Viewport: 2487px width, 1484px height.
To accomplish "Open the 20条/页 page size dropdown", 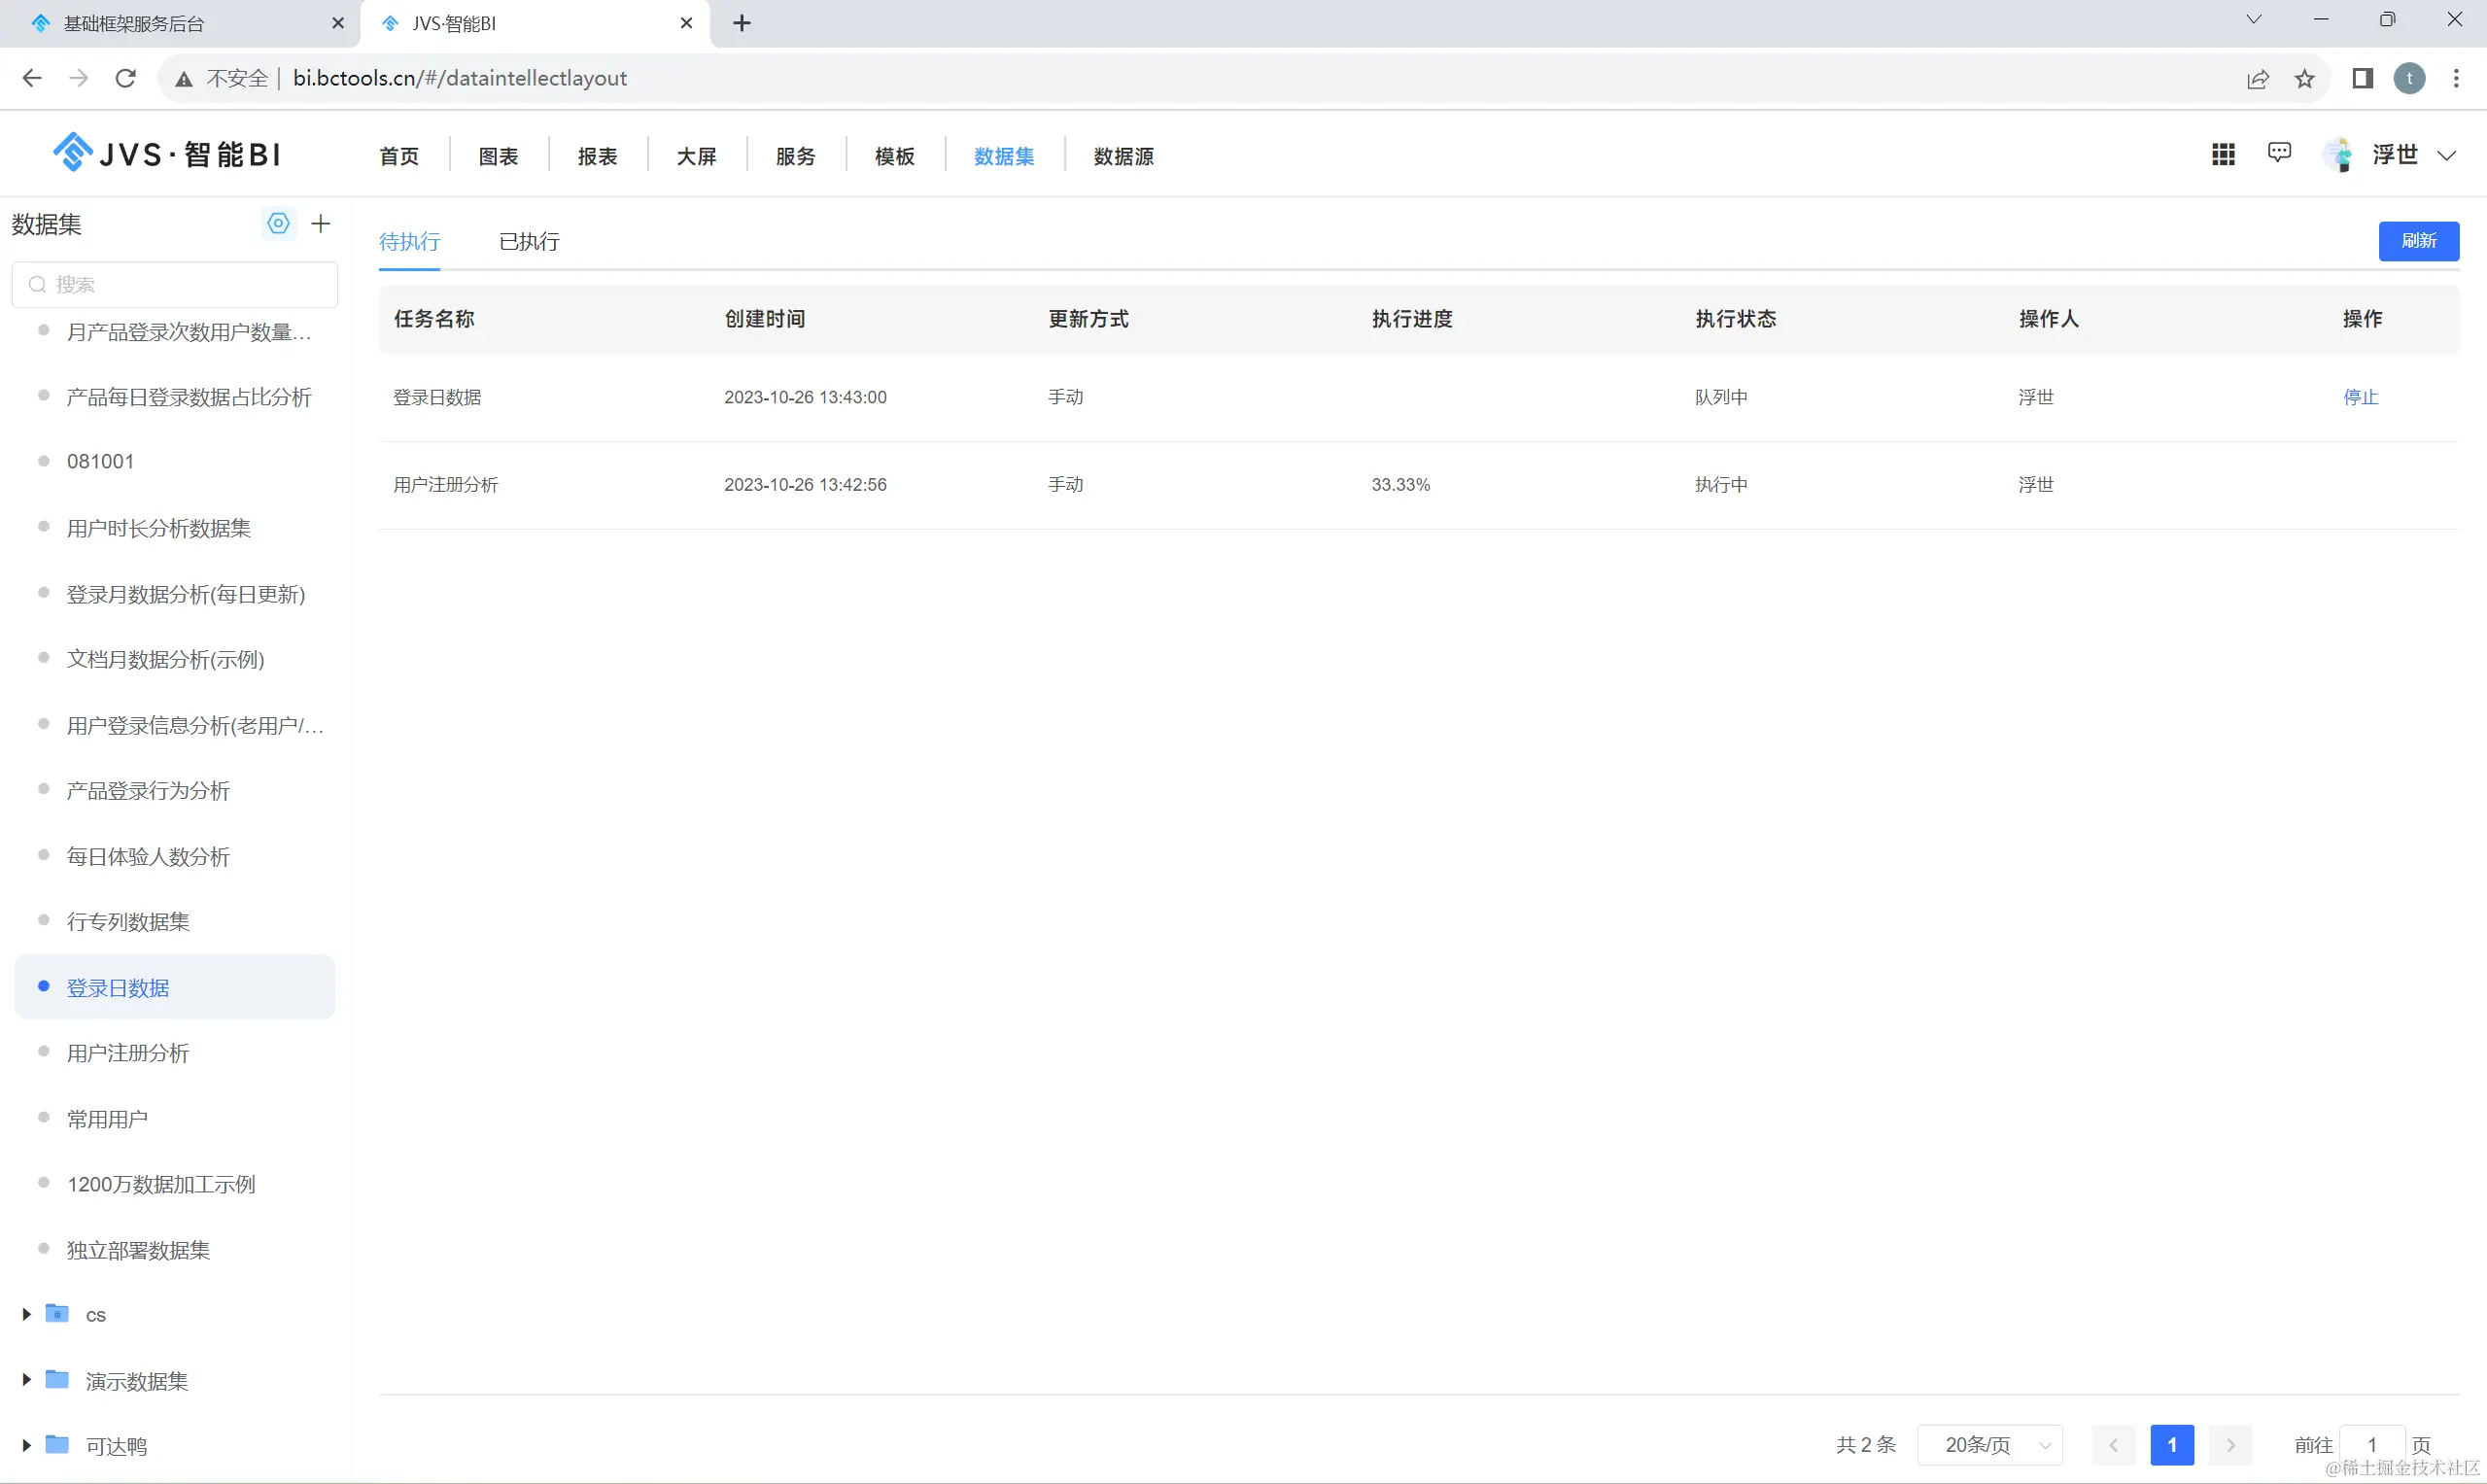I will pyautogui.click(x=1989, y=1445).
